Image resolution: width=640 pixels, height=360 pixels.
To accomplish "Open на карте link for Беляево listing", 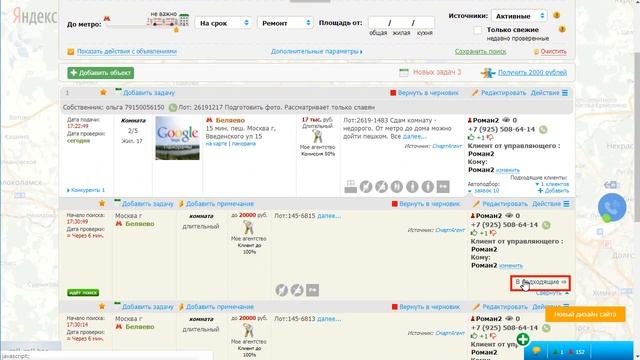I will coord(216,144).
